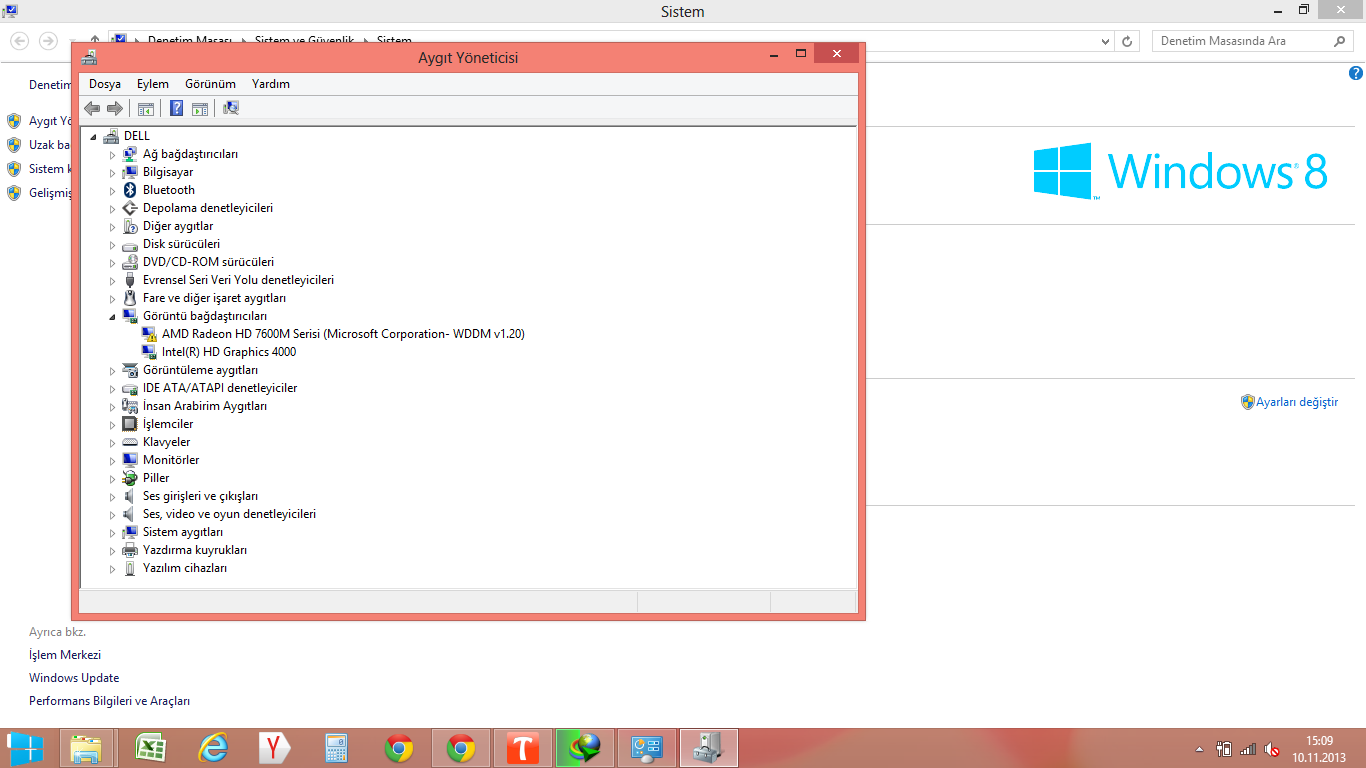
Task: Open the blue question mark Help toolbar icon
Action: (x=177, y=108)
